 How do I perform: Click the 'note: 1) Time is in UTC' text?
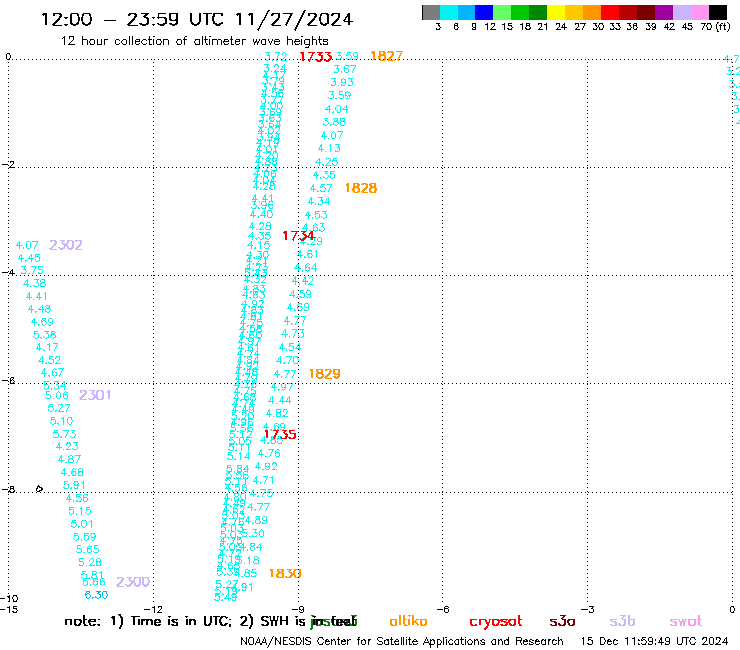[148, 621]
